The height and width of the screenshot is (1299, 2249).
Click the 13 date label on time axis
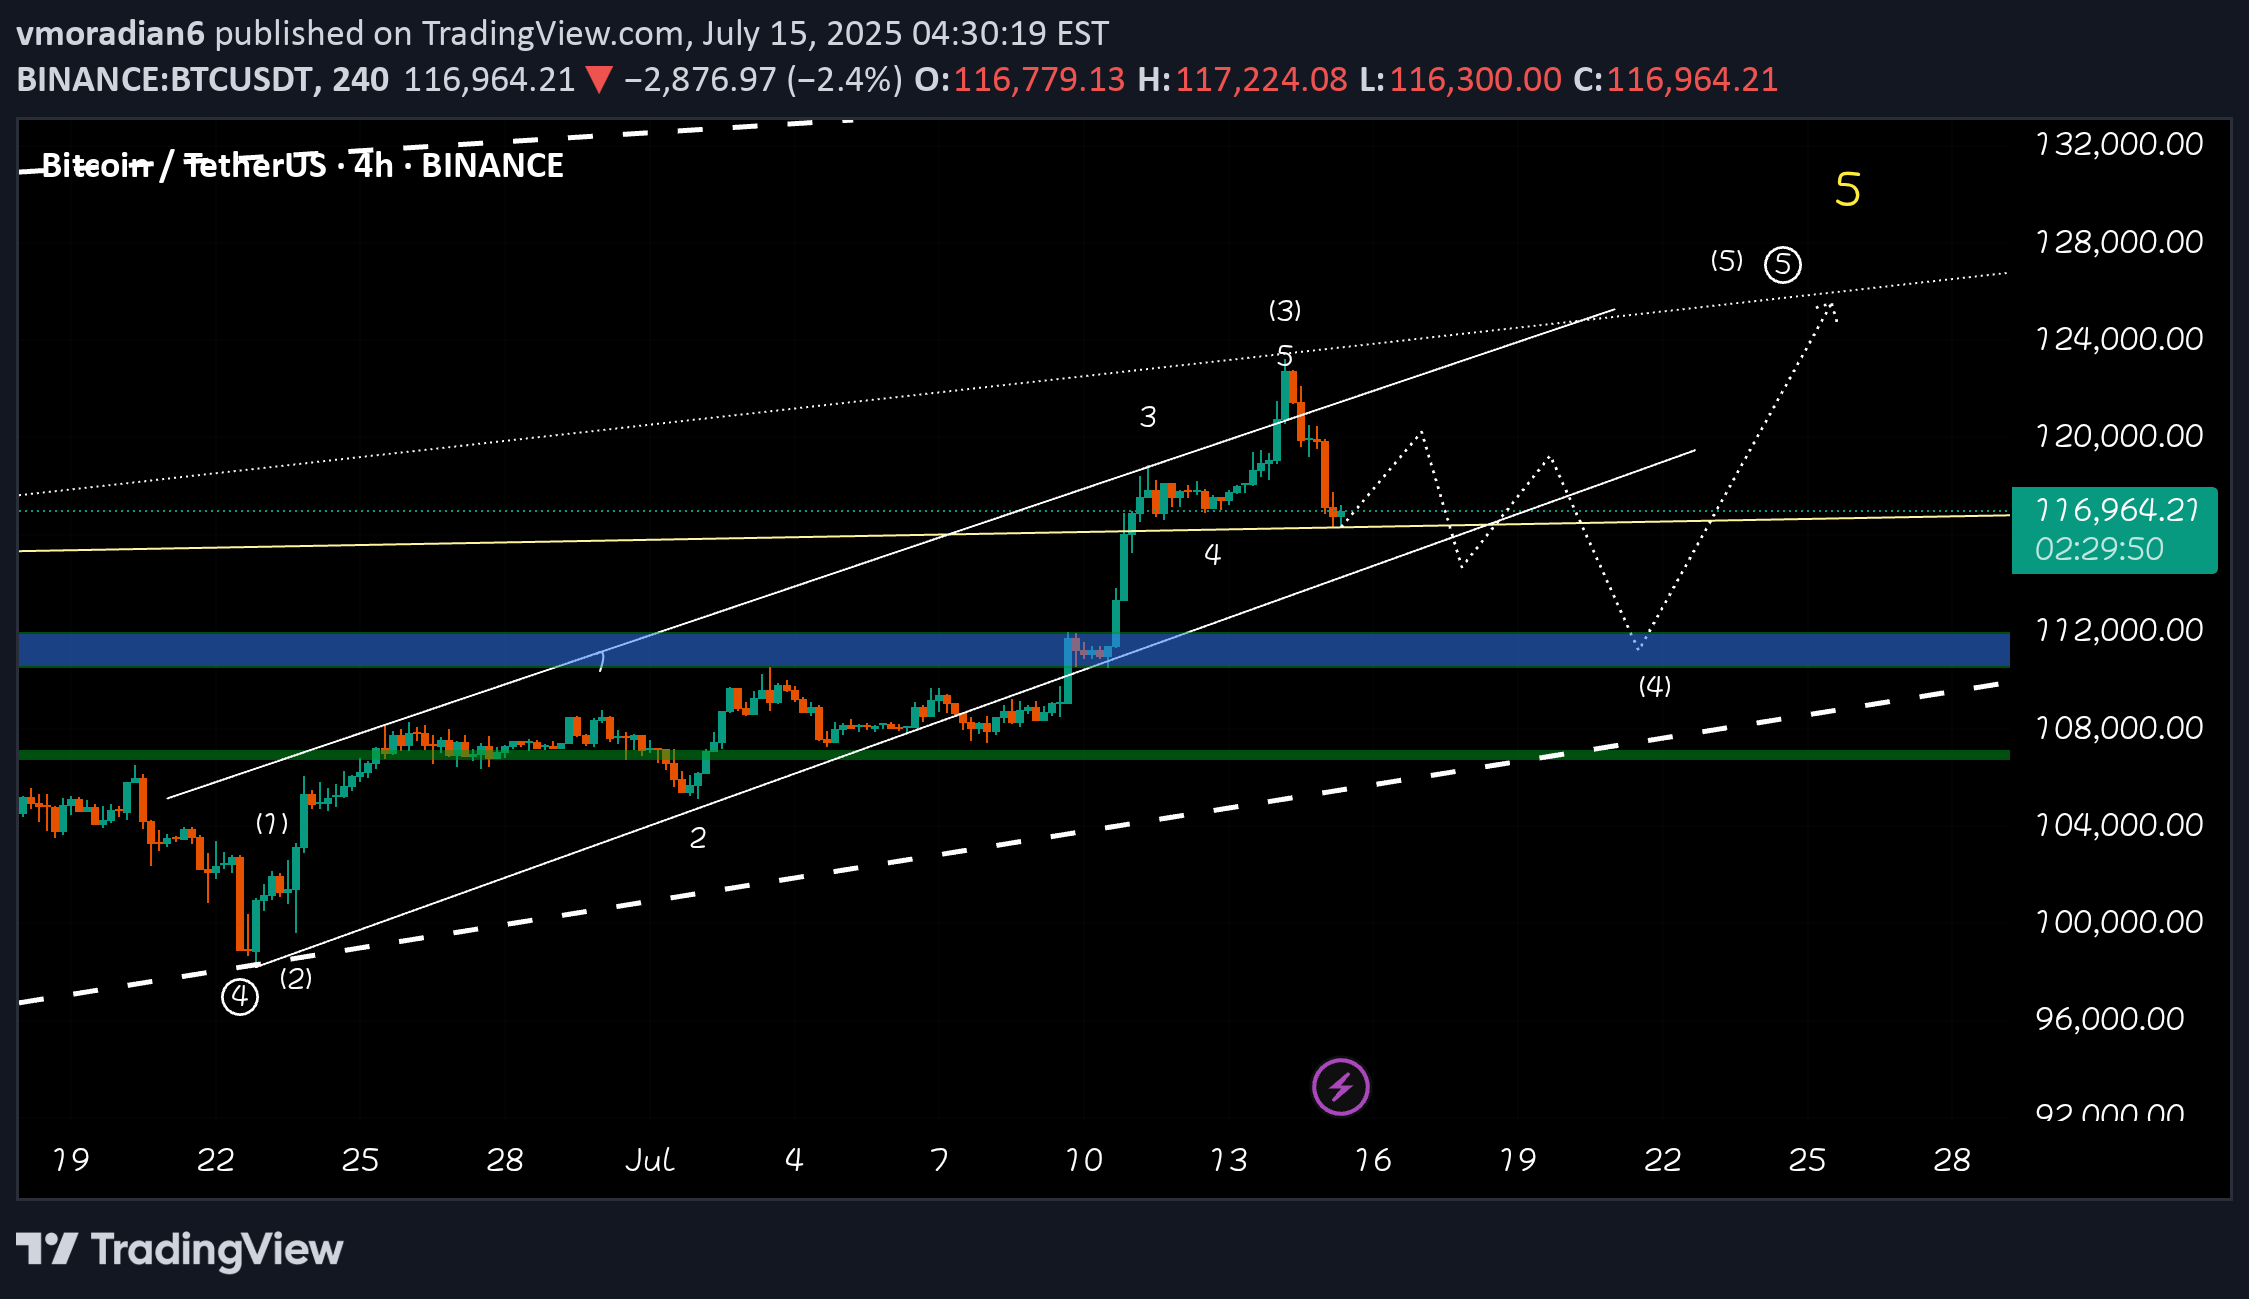[1228, 1160]
